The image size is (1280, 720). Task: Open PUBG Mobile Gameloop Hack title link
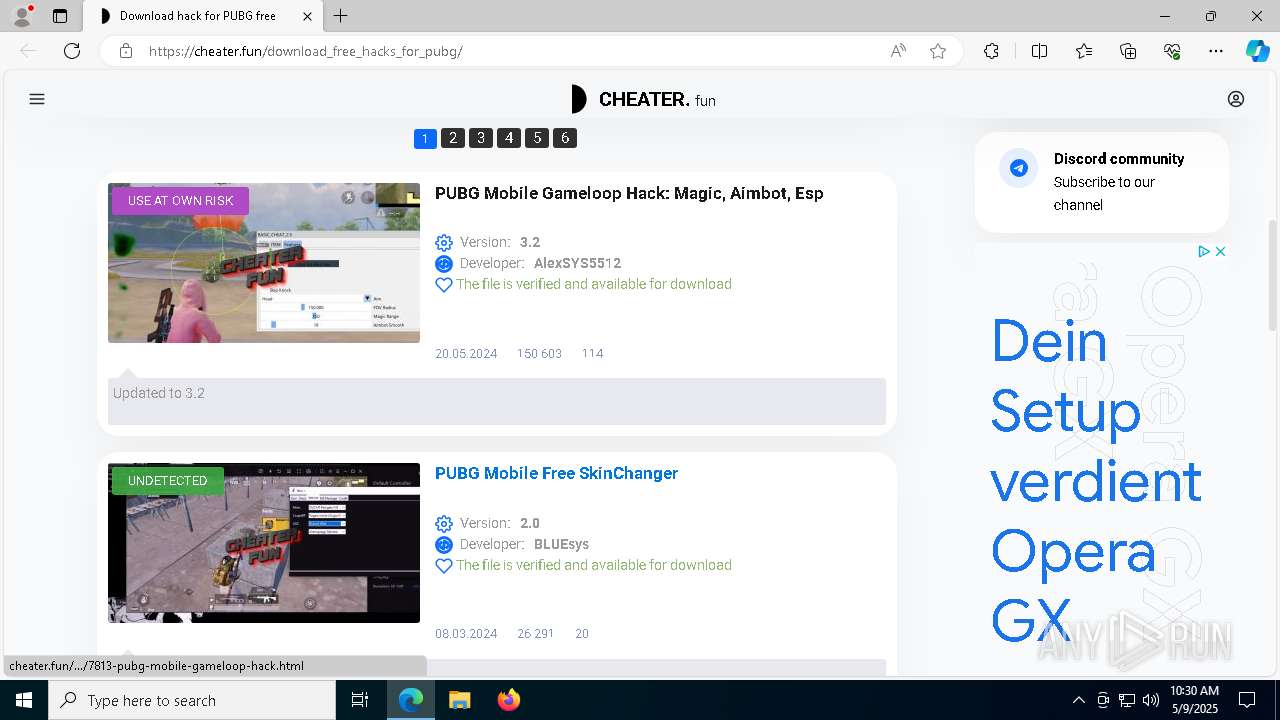click(629, 193)
